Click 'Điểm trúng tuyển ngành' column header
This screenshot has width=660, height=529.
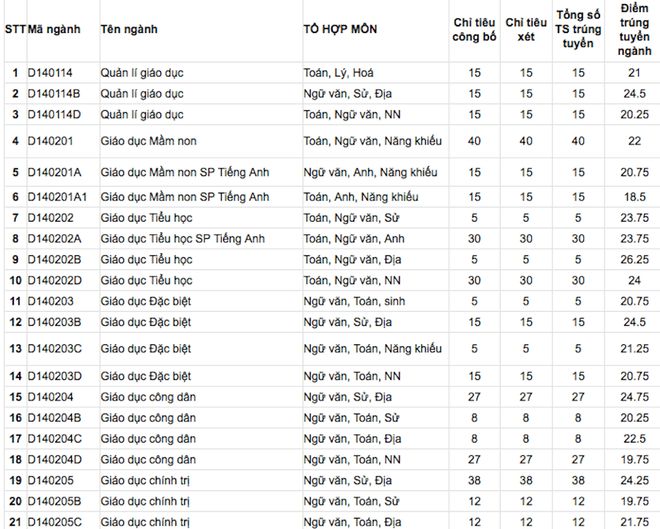[x=634, y=29]
